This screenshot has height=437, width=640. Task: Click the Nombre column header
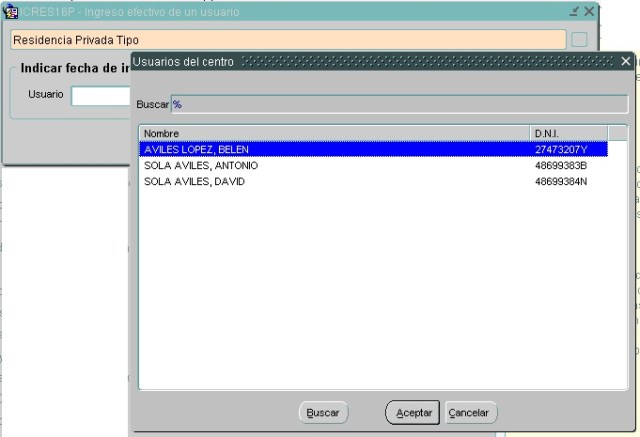coord(334,132)
